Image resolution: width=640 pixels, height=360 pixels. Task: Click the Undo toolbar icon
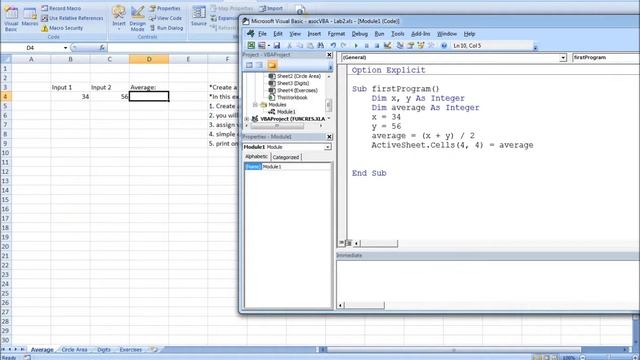(x=333, y=46)
